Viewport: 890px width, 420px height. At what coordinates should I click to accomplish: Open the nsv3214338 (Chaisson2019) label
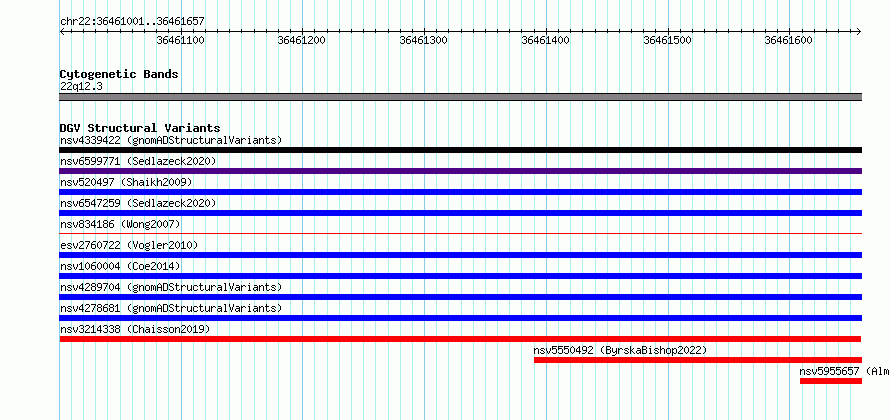coord(135,329)
